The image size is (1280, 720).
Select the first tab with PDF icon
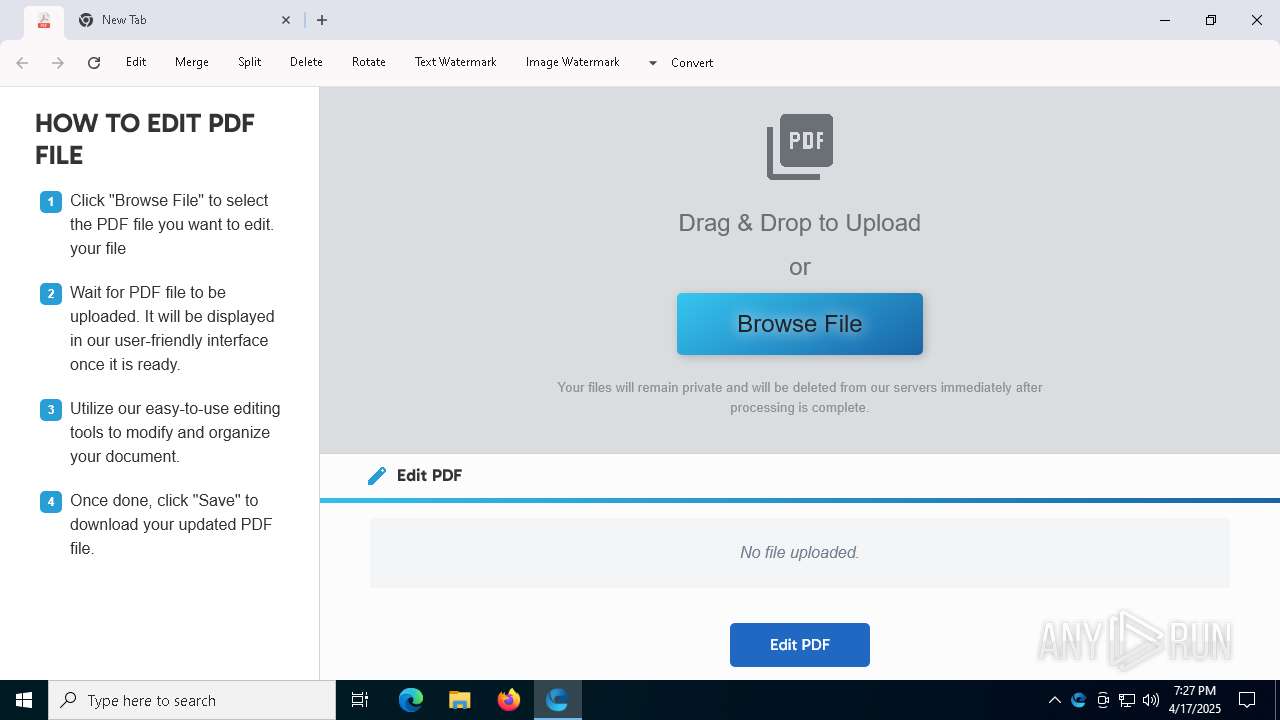point(43,20)
